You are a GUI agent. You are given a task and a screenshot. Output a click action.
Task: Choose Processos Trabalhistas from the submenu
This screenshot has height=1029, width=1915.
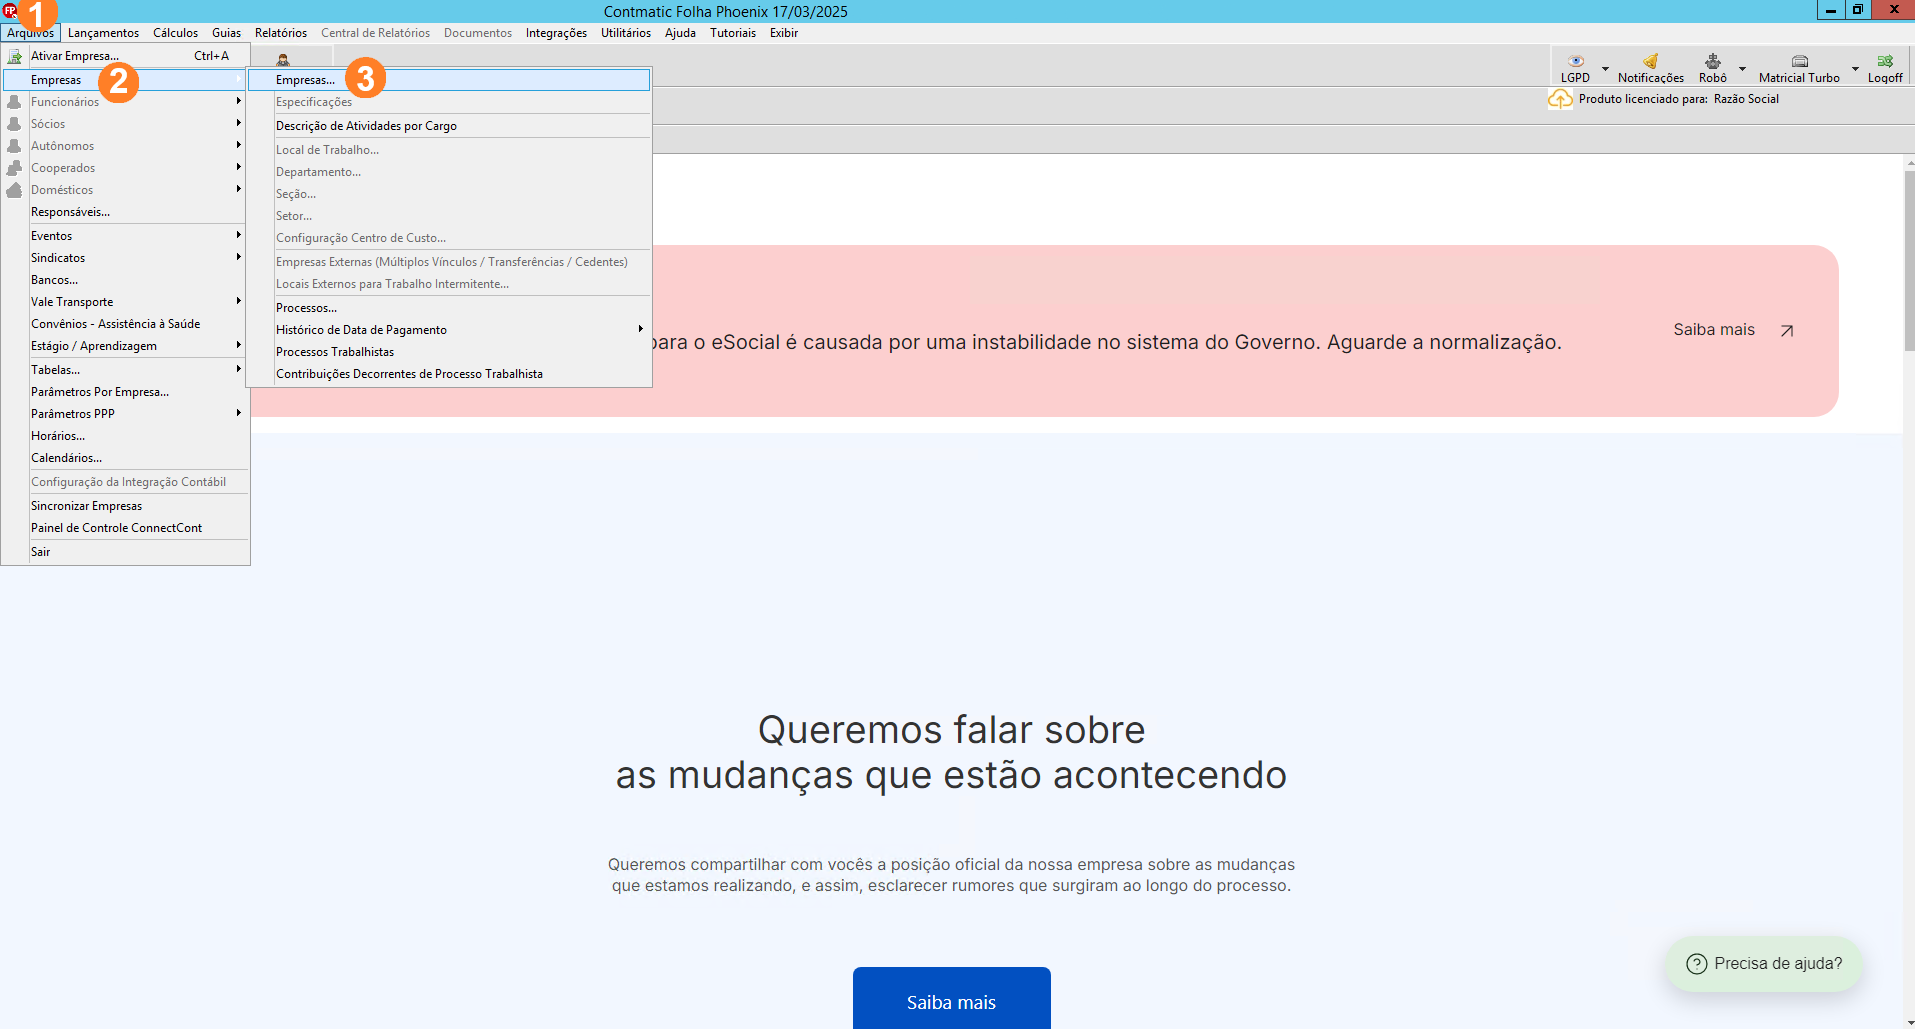click(335, 352)
